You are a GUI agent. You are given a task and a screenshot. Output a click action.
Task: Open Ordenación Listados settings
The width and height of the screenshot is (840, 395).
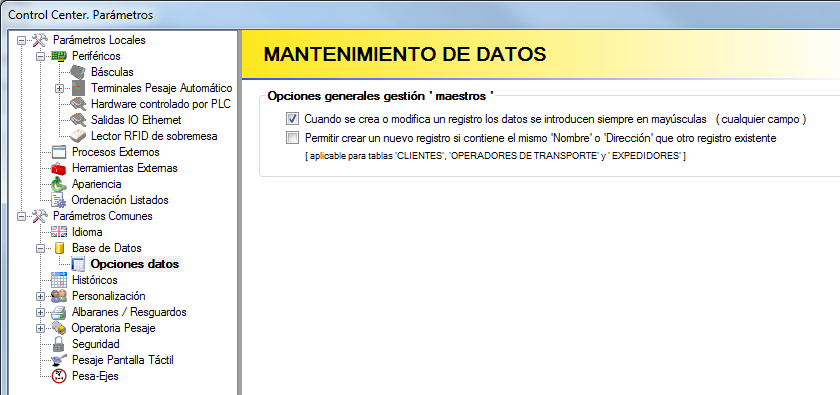[120, 200]
